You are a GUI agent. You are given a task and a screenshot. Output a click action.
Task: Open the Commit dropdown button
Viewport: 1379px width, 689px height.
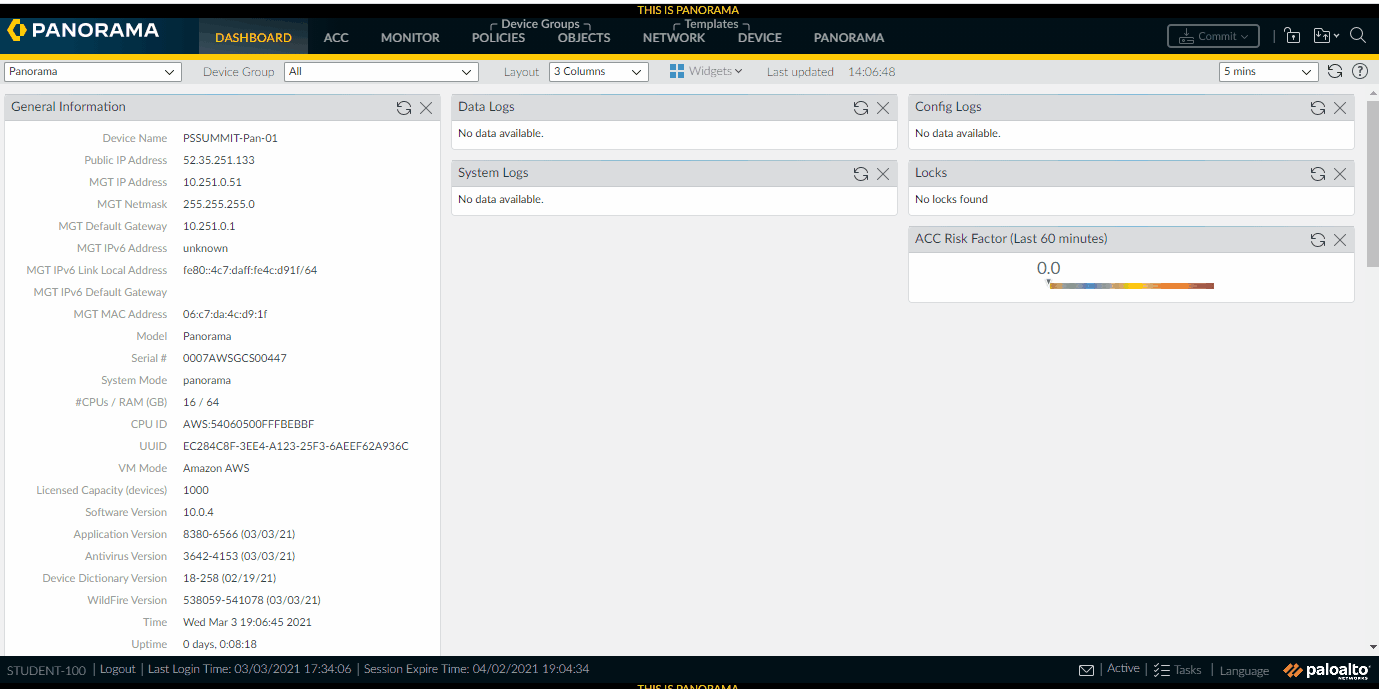click(x=1213, y=36)
